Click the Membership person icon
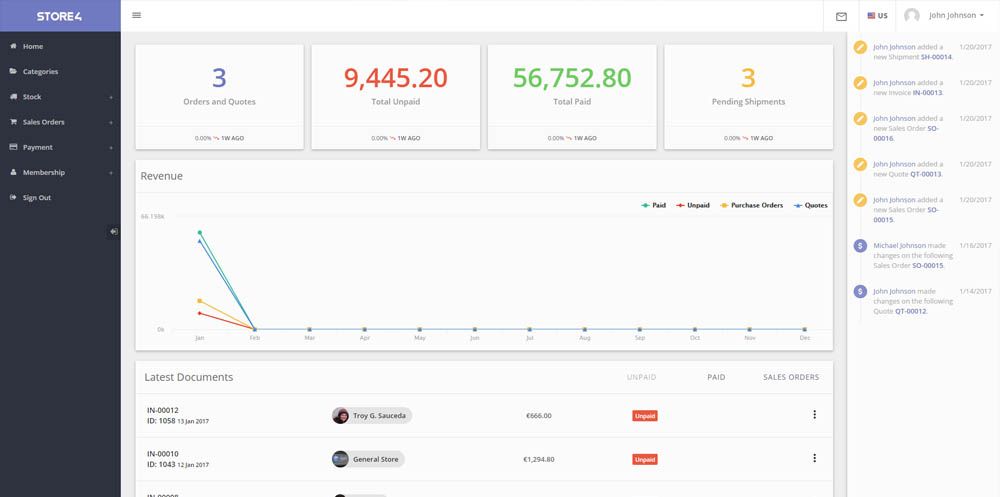This screenshot has height=497, width=1000. point(13,172)
